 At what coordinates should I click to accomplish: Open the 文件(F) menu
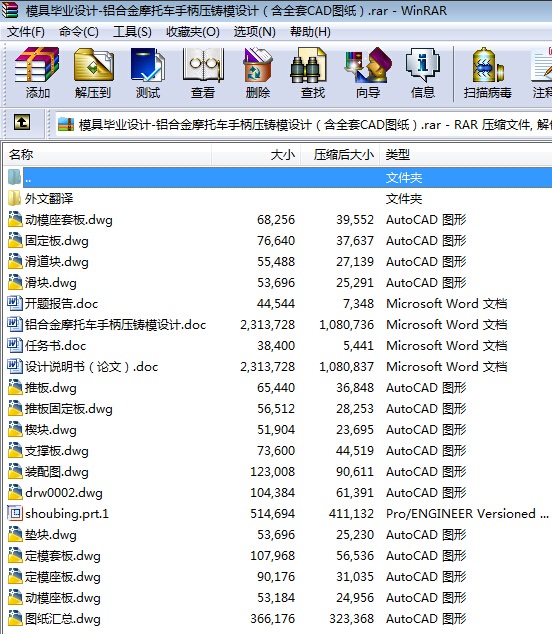pos(26,32)
